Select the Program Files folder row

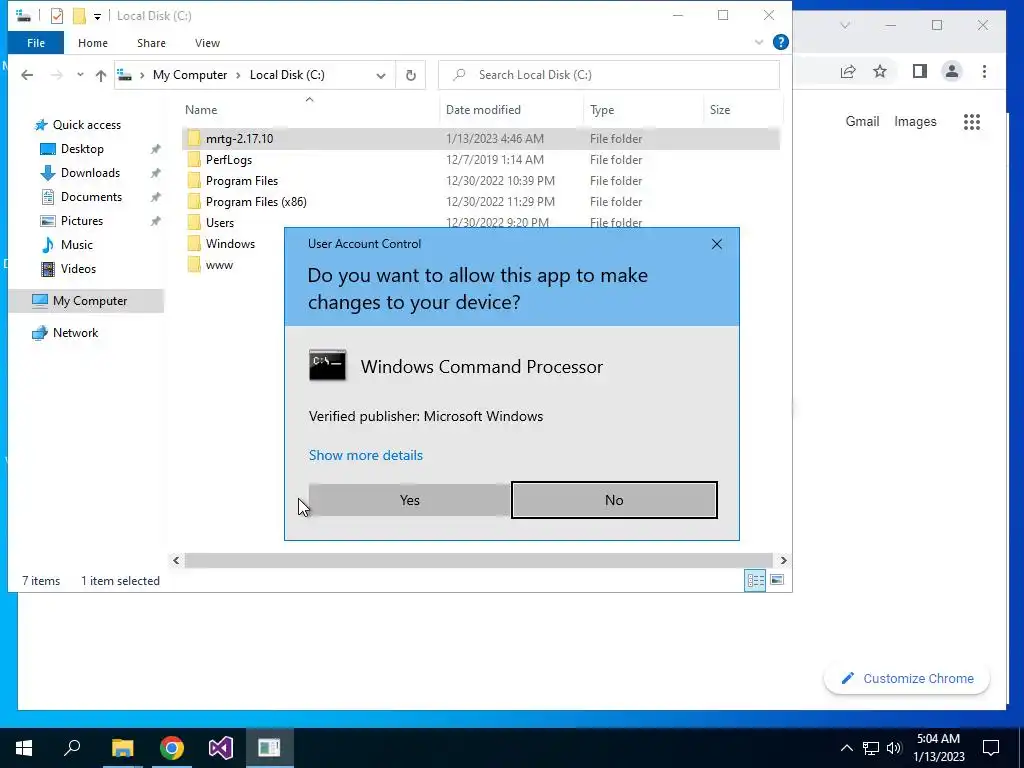tap(481, 181)
